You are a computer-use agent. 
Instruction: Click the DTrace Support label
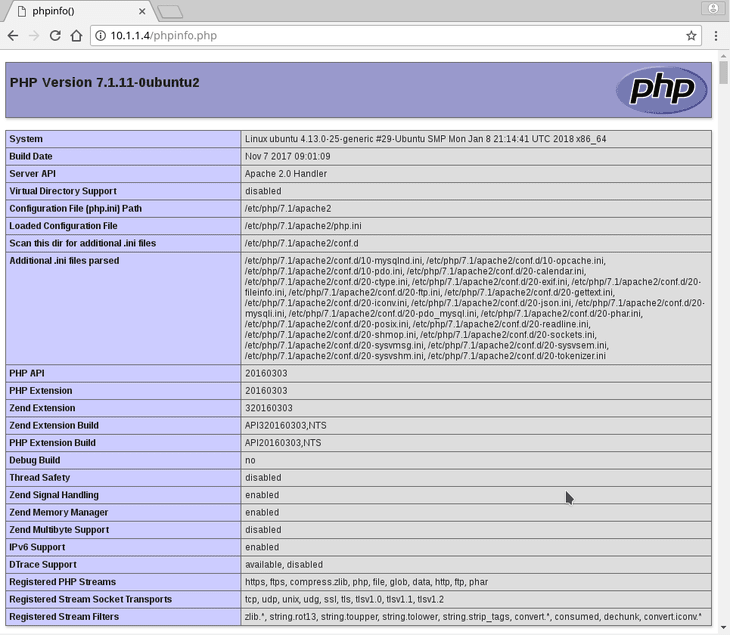[43, 564]
